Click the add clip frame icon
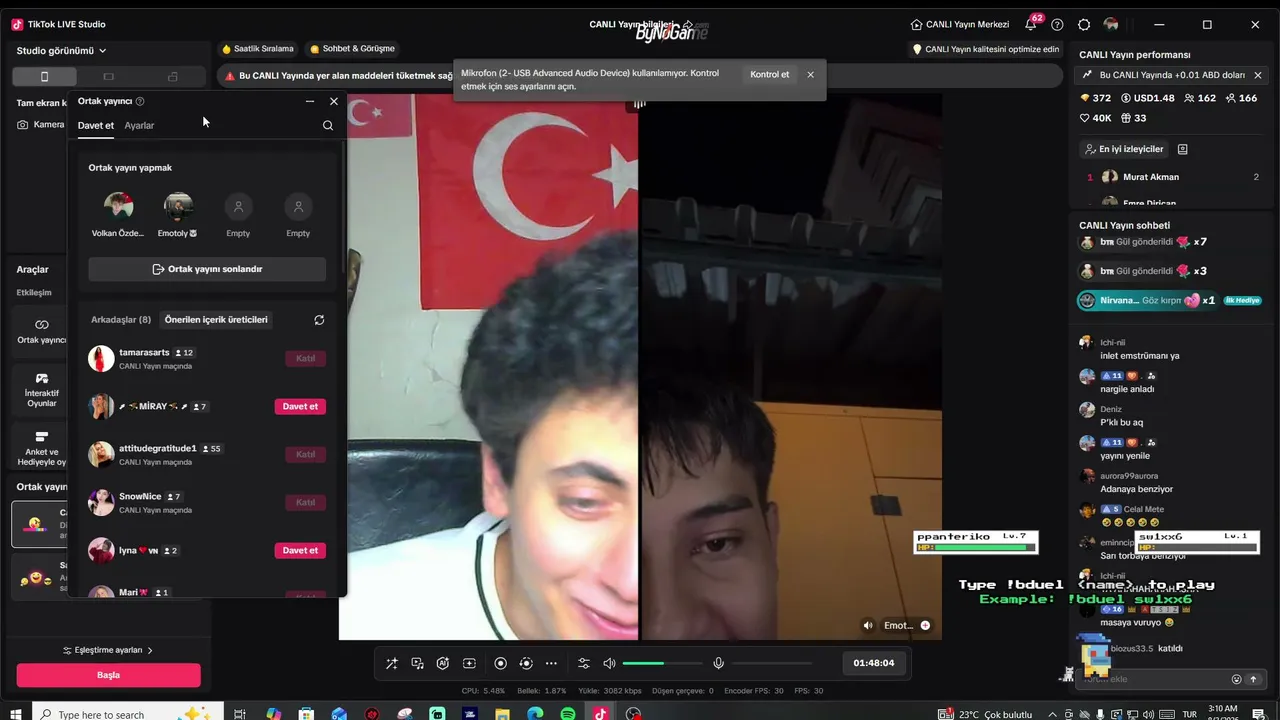Image resolution: width=1280 pixels, height=720 pixels. [470, 663]
